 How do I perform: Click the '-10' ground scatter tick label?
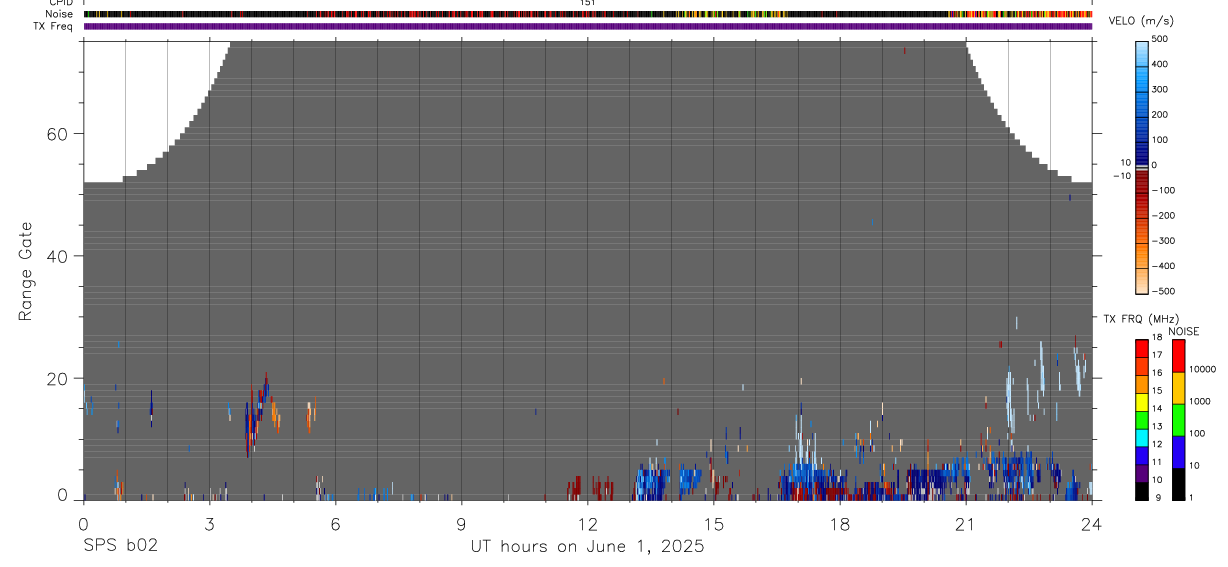point(1122,176)
